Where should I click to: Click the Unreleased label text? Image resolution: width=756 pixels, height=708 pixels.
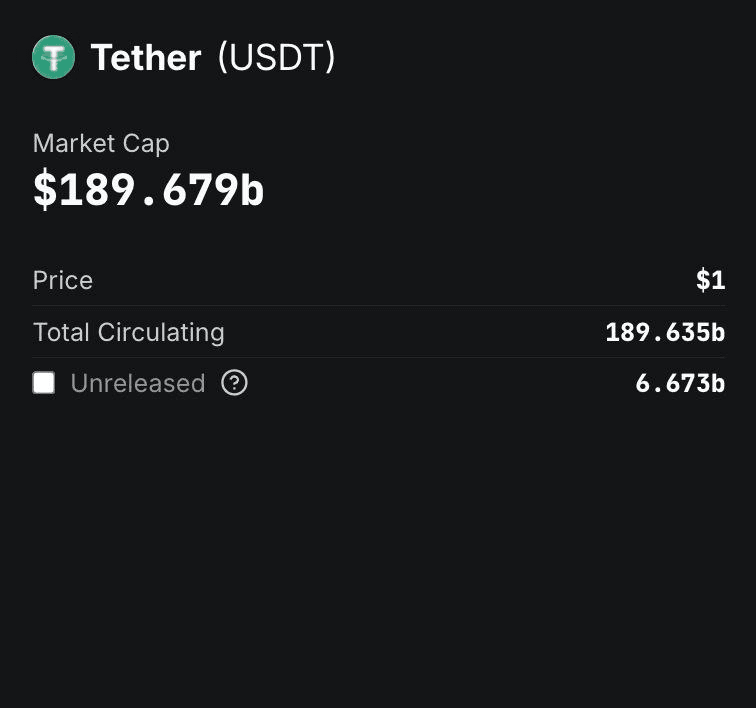pos(137,383)
